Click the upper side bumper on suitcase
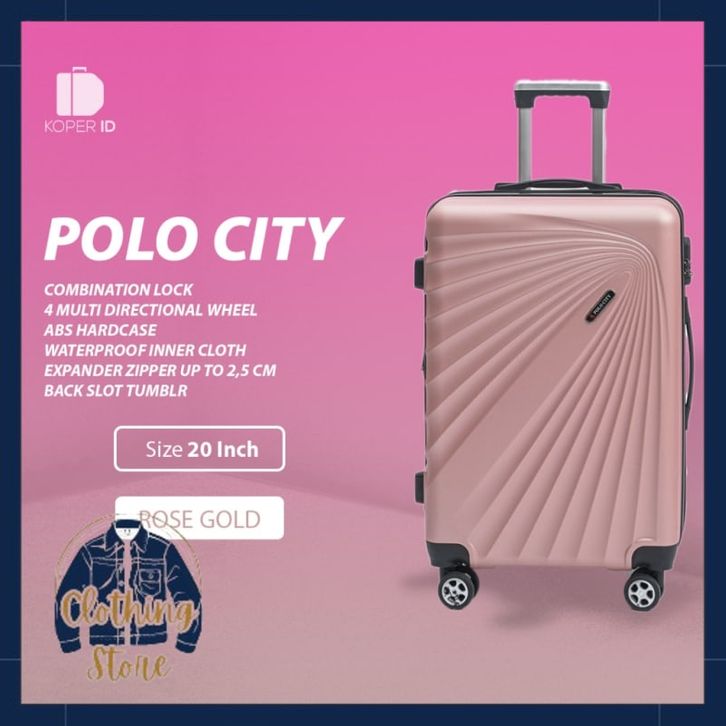This screenshot has height=726, width=726. [418, 271]
